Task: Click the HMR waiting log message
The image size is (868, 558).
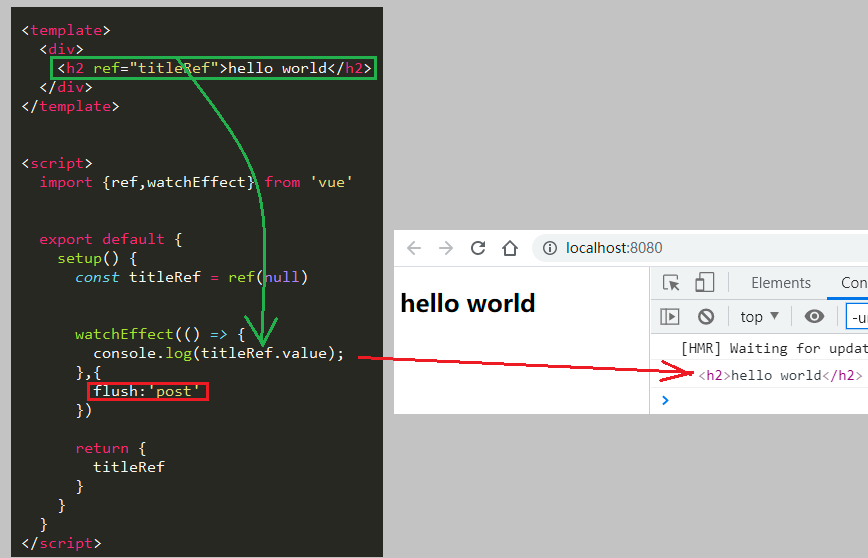Action: point(774,348)
